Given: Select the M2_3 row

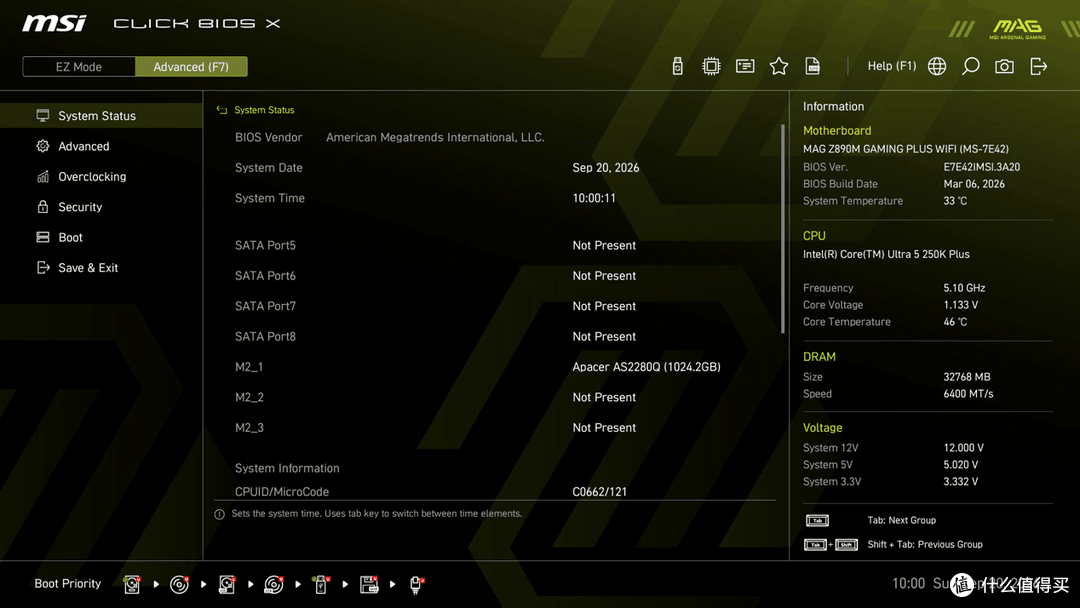Looking at the screenshot, I should (496, 428).
